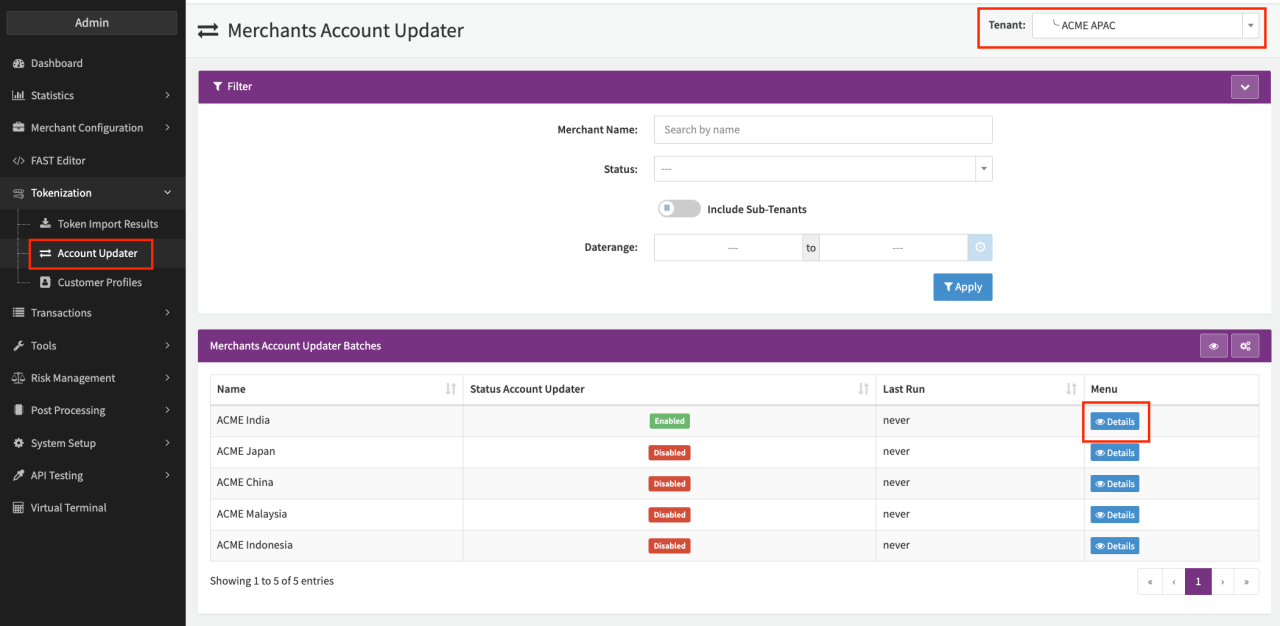Open the Tenant dropdown
Screen dimensions: 1280x626
(x=1145, y=26)
